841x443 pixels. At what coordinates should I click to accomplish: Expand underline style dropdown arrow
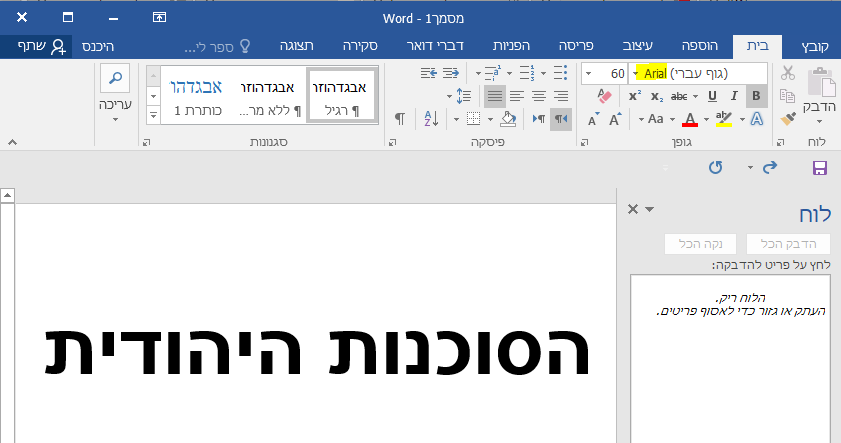696,97
